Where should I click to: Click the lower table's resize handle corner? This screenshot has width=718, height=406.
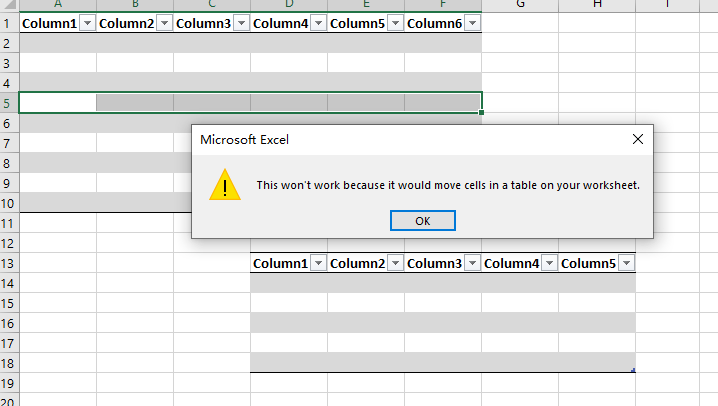coord(633,370)
